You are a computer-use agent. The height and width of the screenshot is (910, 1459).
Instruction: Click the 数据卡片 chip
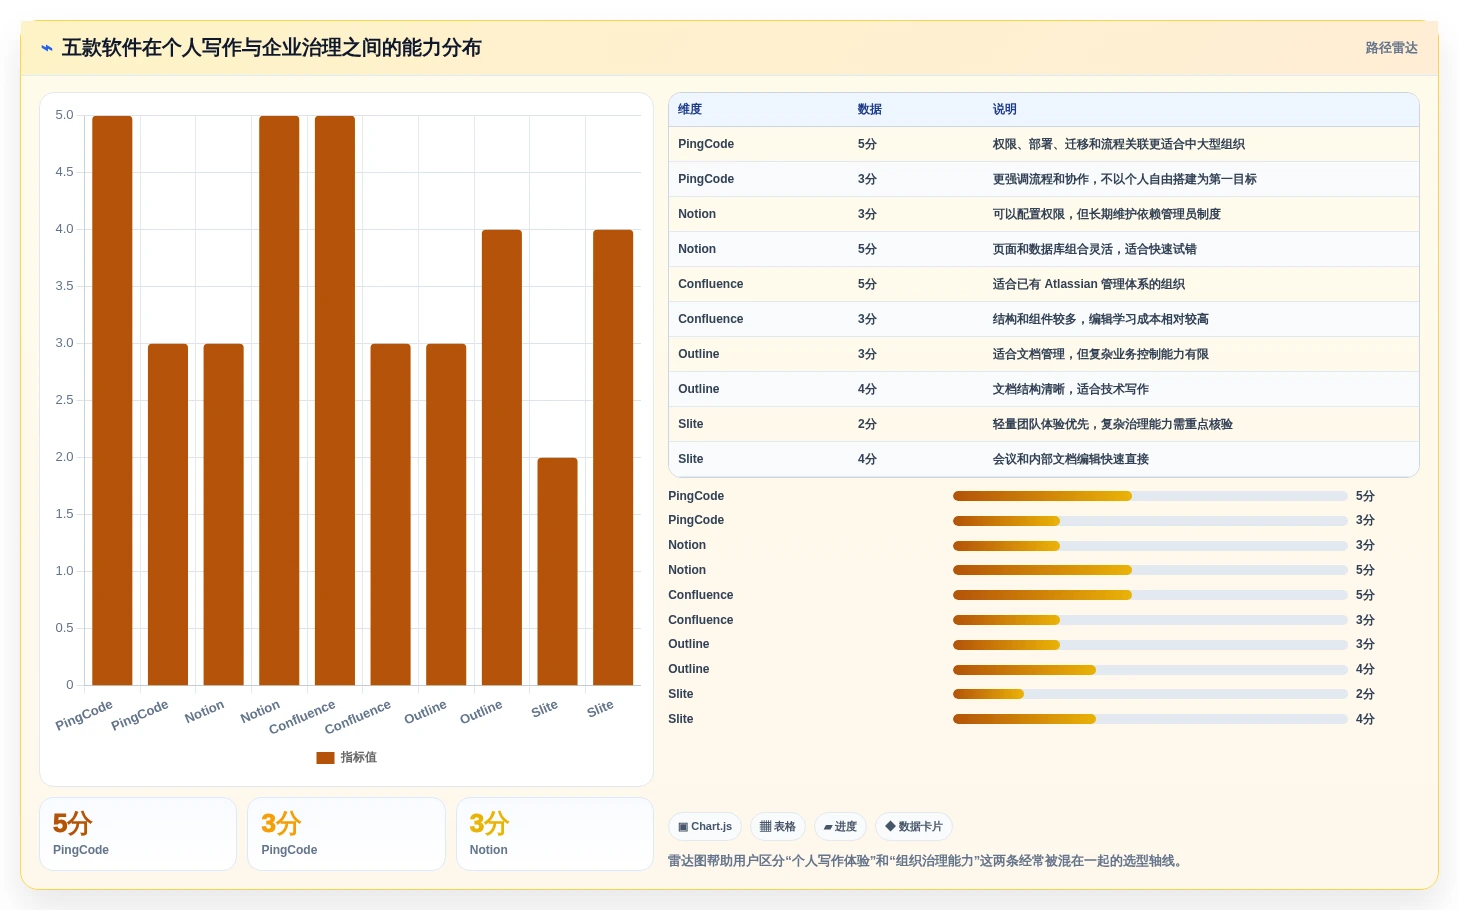[914, 827]
